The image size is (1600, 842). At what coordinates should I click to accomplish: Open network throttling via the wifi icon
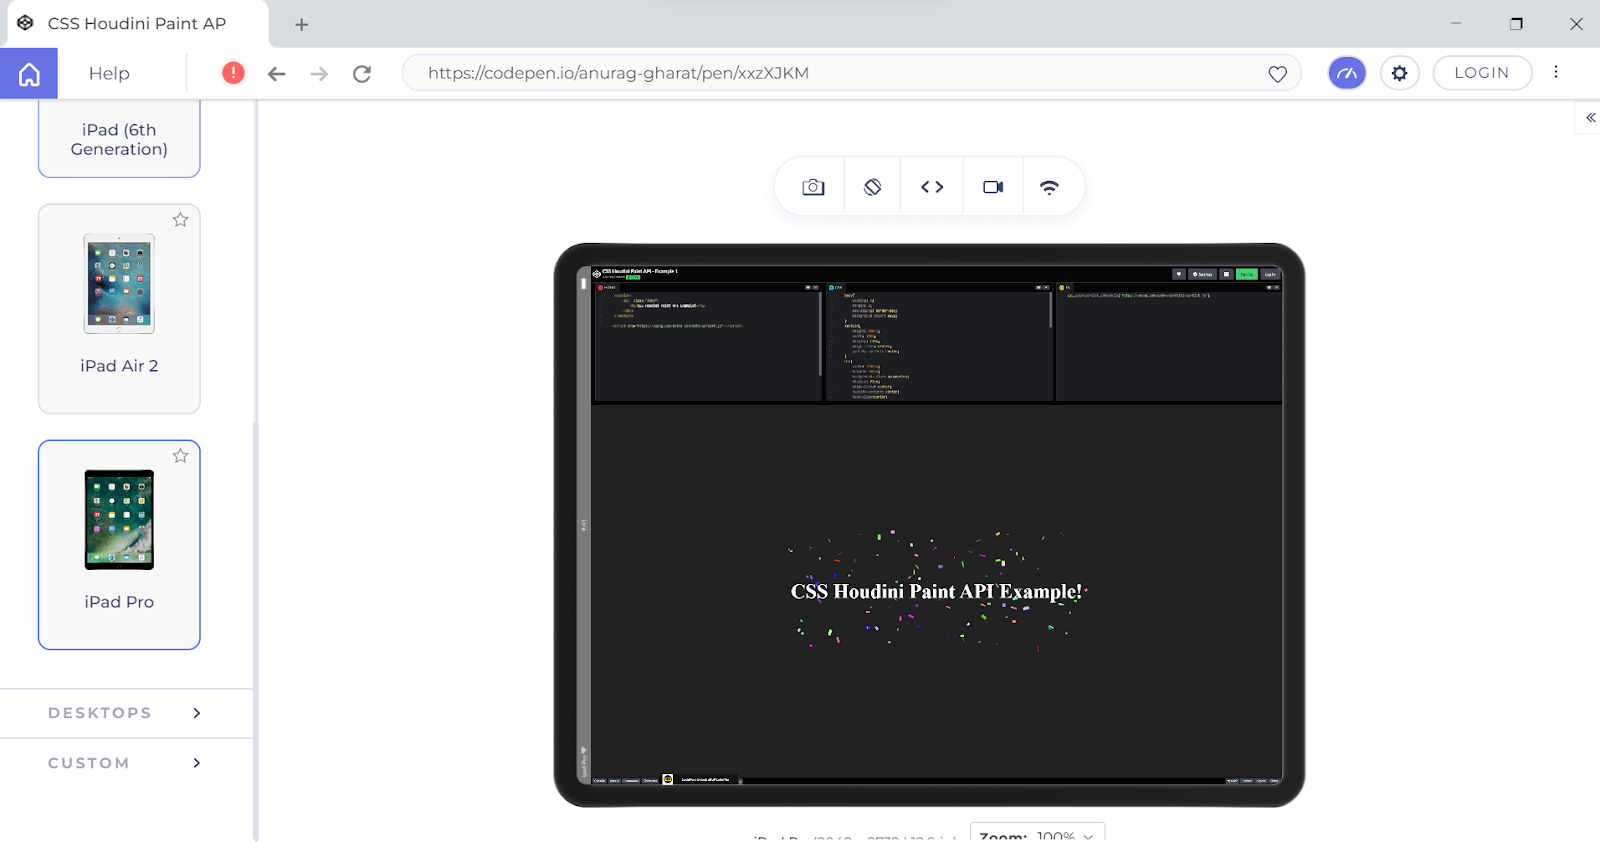pyautogui.click(x=1049, y=187)
